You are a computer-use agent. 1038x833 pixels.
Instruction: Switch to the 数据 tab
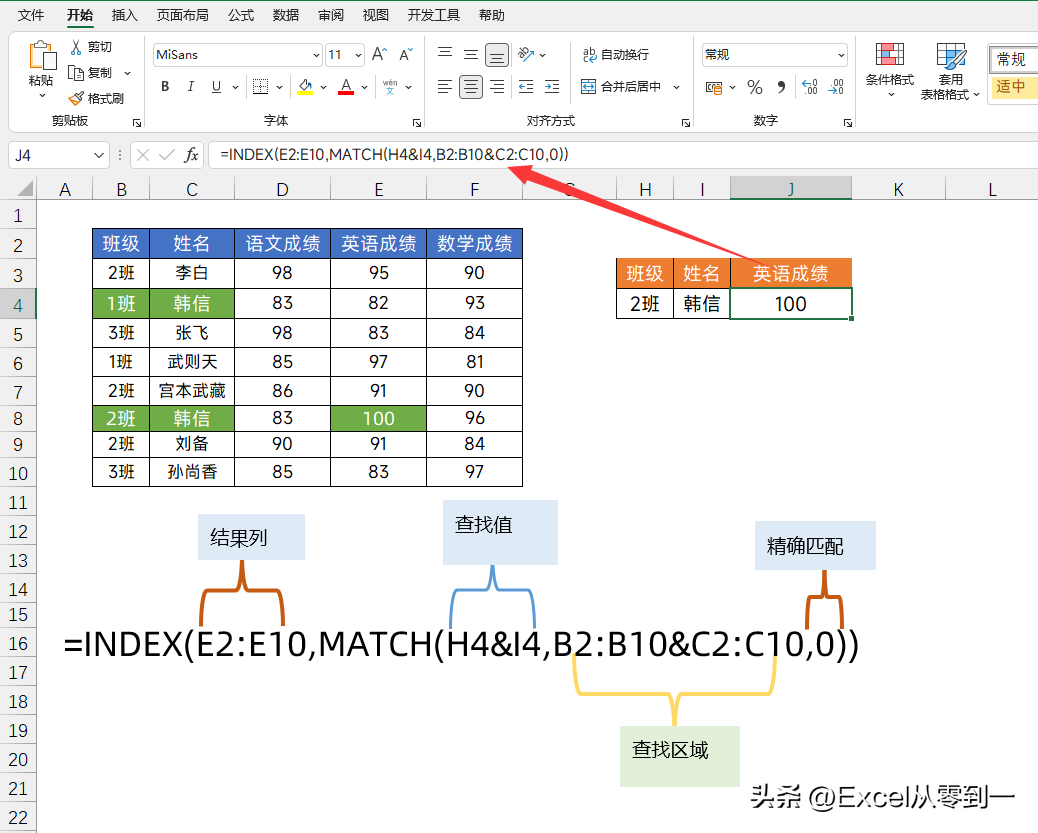[286, 15]
